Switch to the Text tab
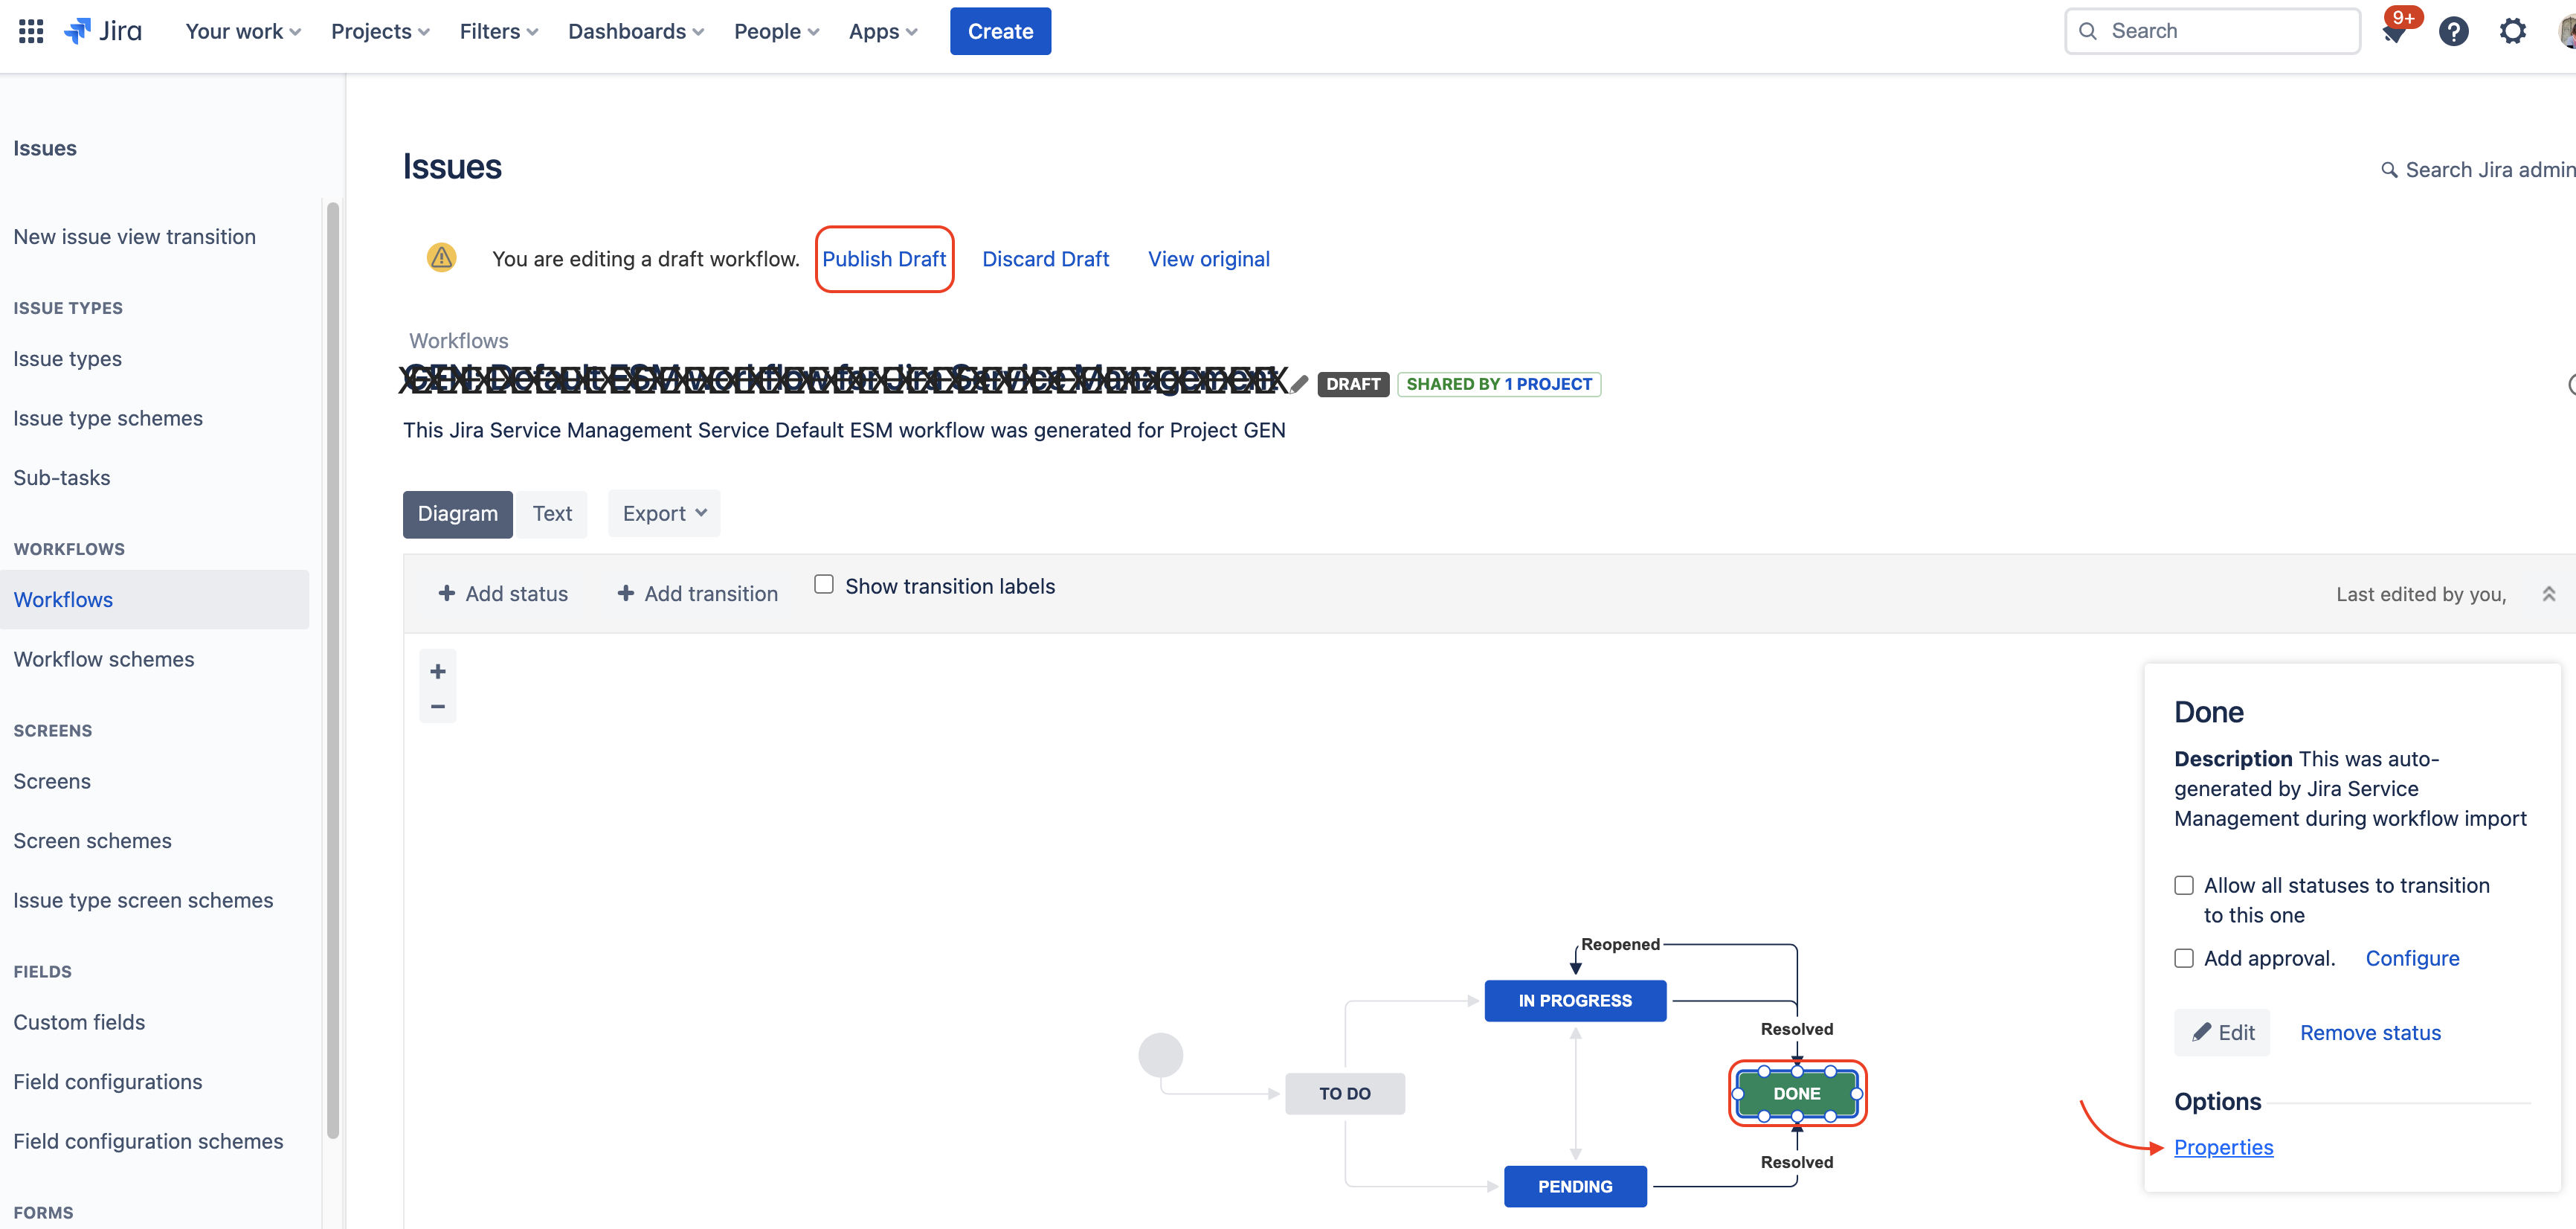2576x1229 pixels. coord(552,513)
